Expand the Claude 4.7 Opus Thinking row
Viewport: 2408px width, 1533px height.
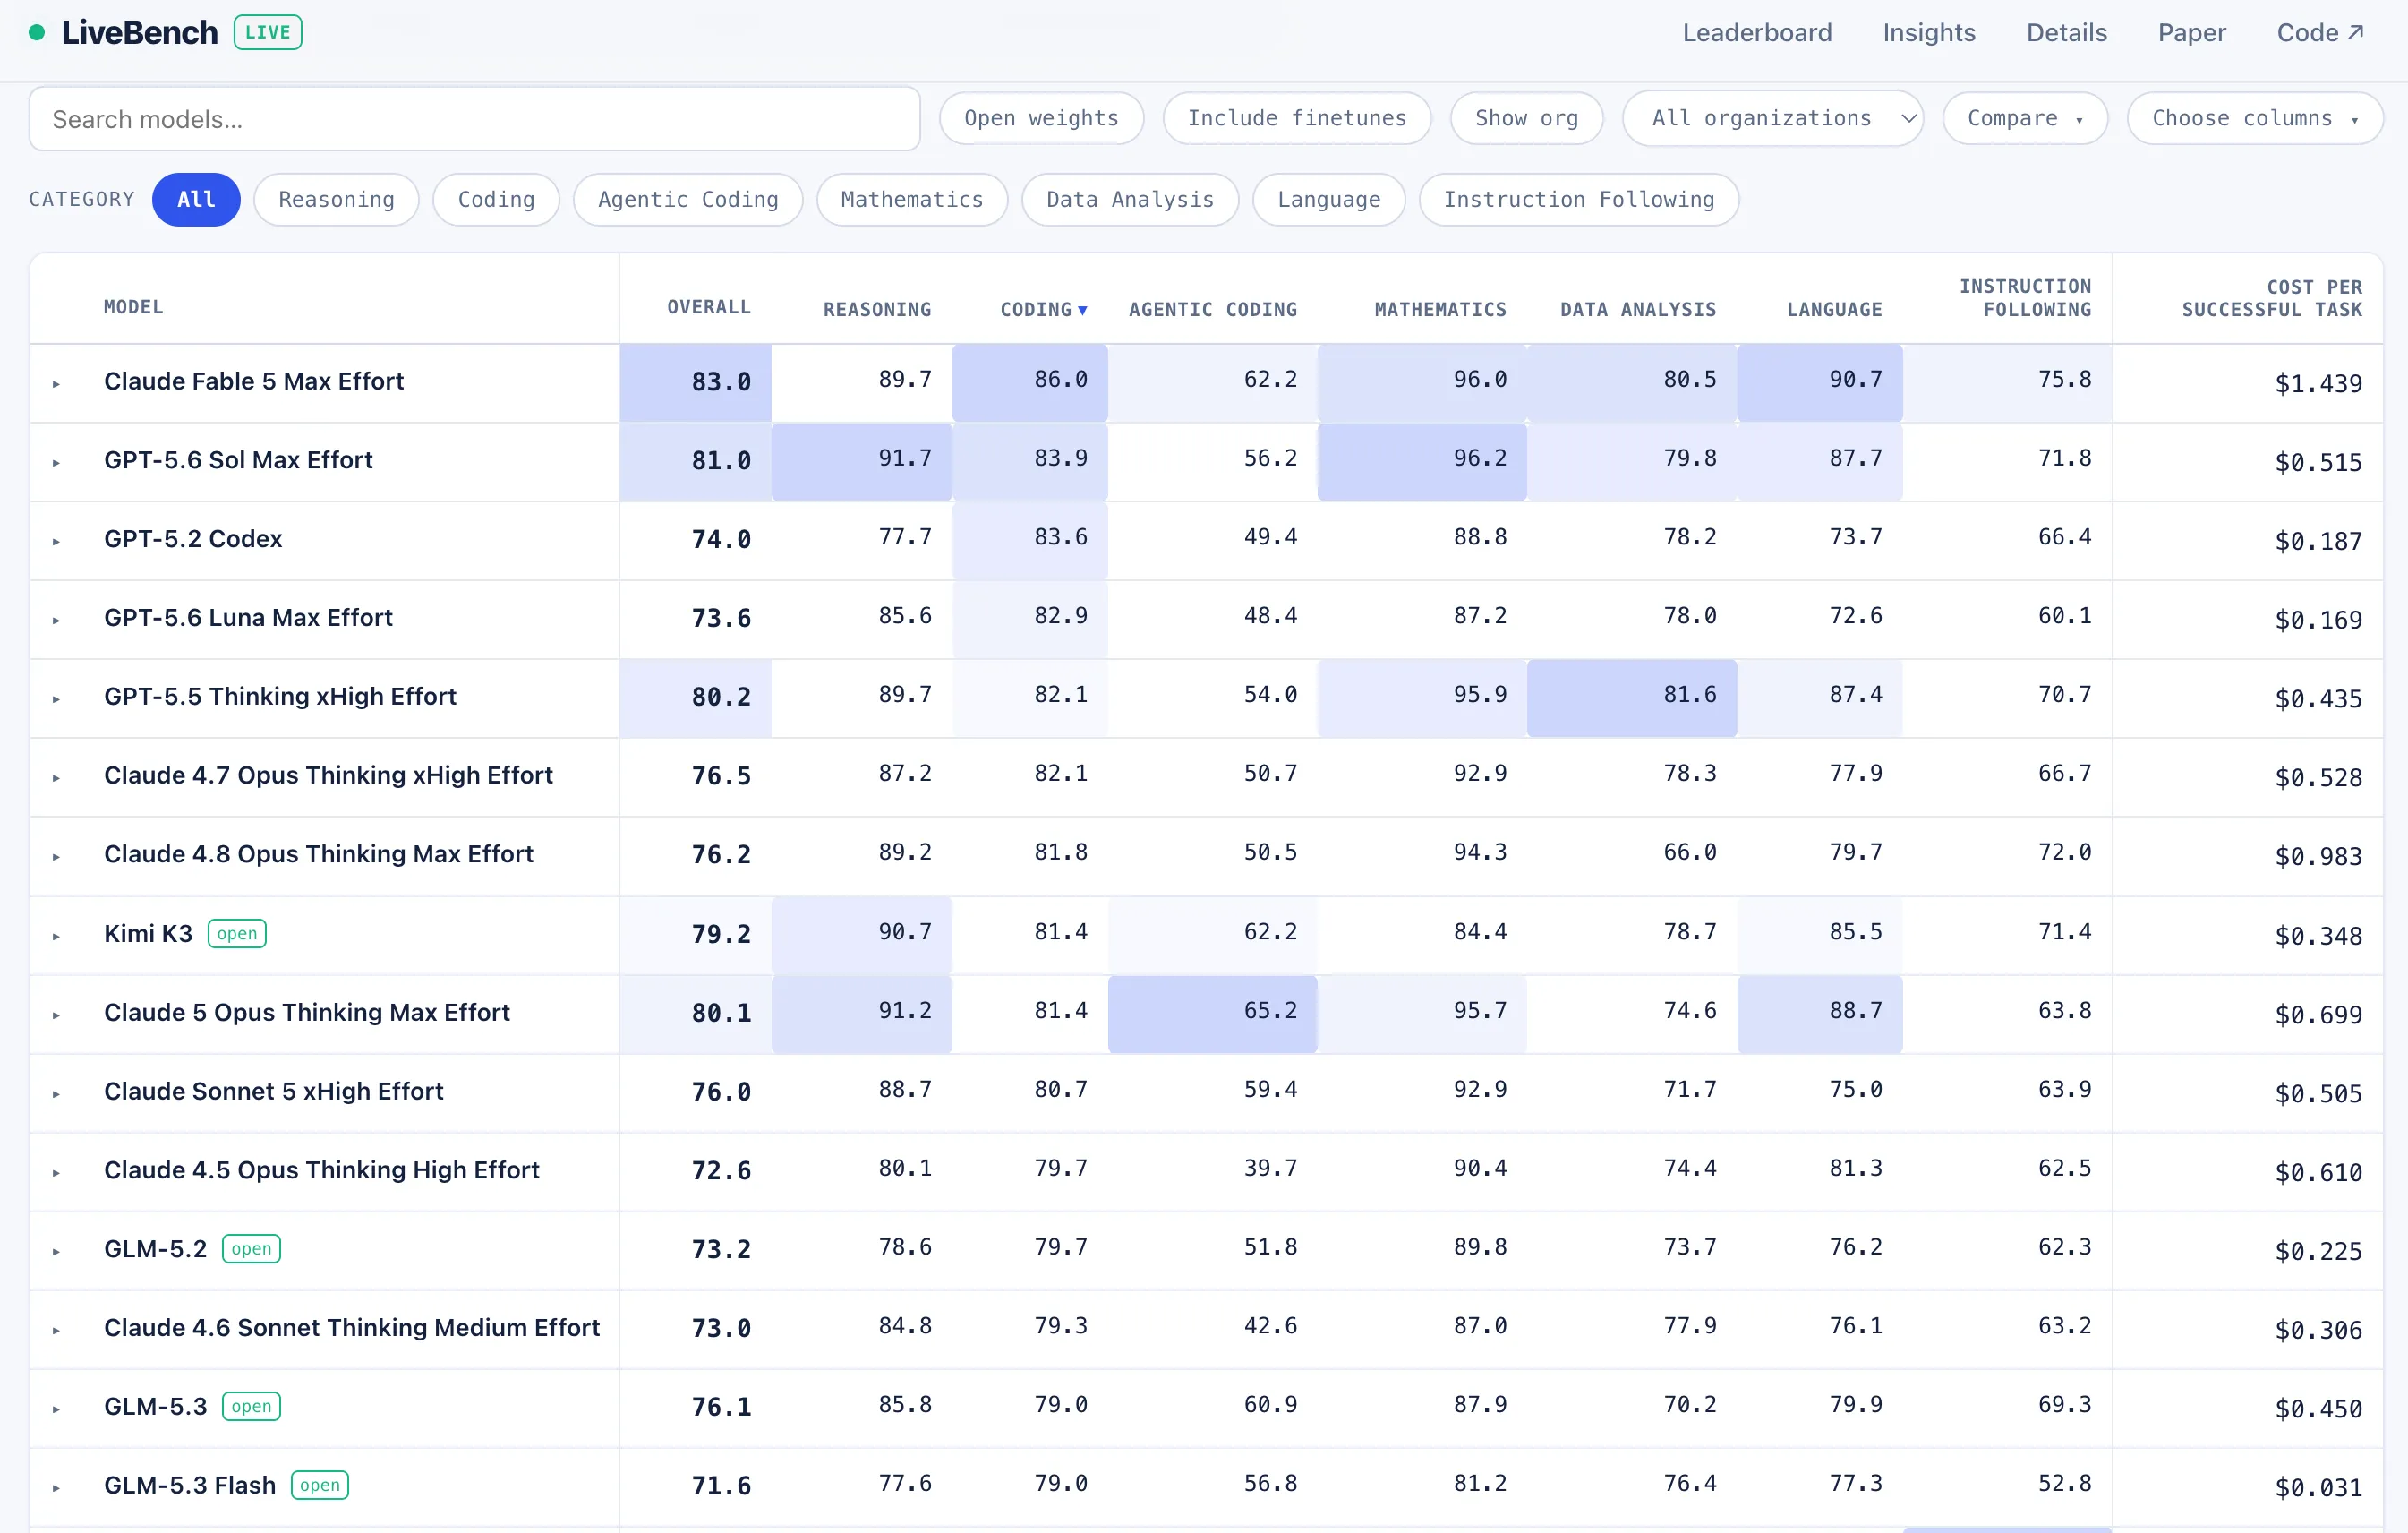(x=56, y=778)
